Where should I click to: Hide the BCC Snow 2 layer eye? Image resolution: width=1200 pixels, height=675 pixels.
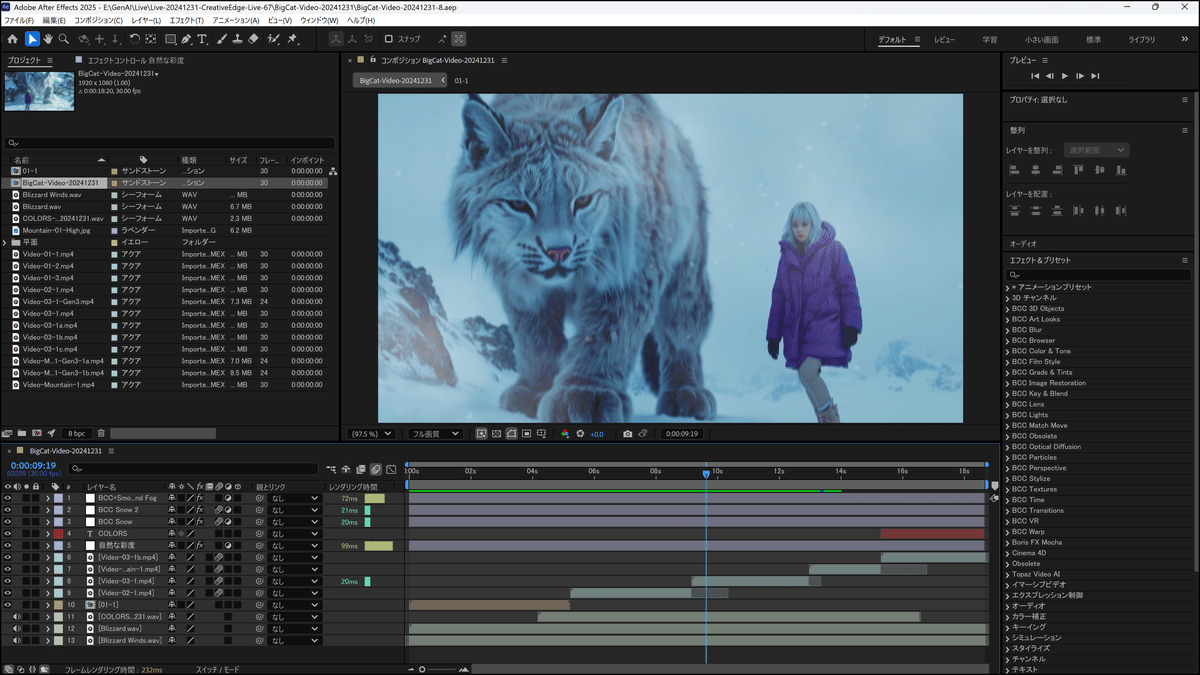pyautogui.click(x=7, y=510)
